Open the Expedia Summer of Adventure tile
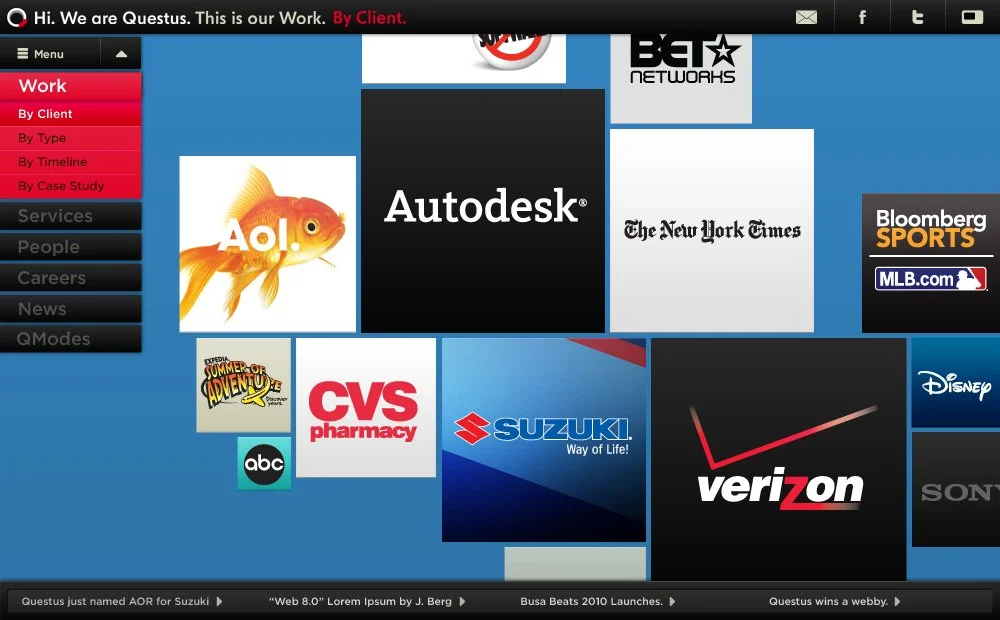This screenshot has width=1000, height=620. (x=243, y=385)
